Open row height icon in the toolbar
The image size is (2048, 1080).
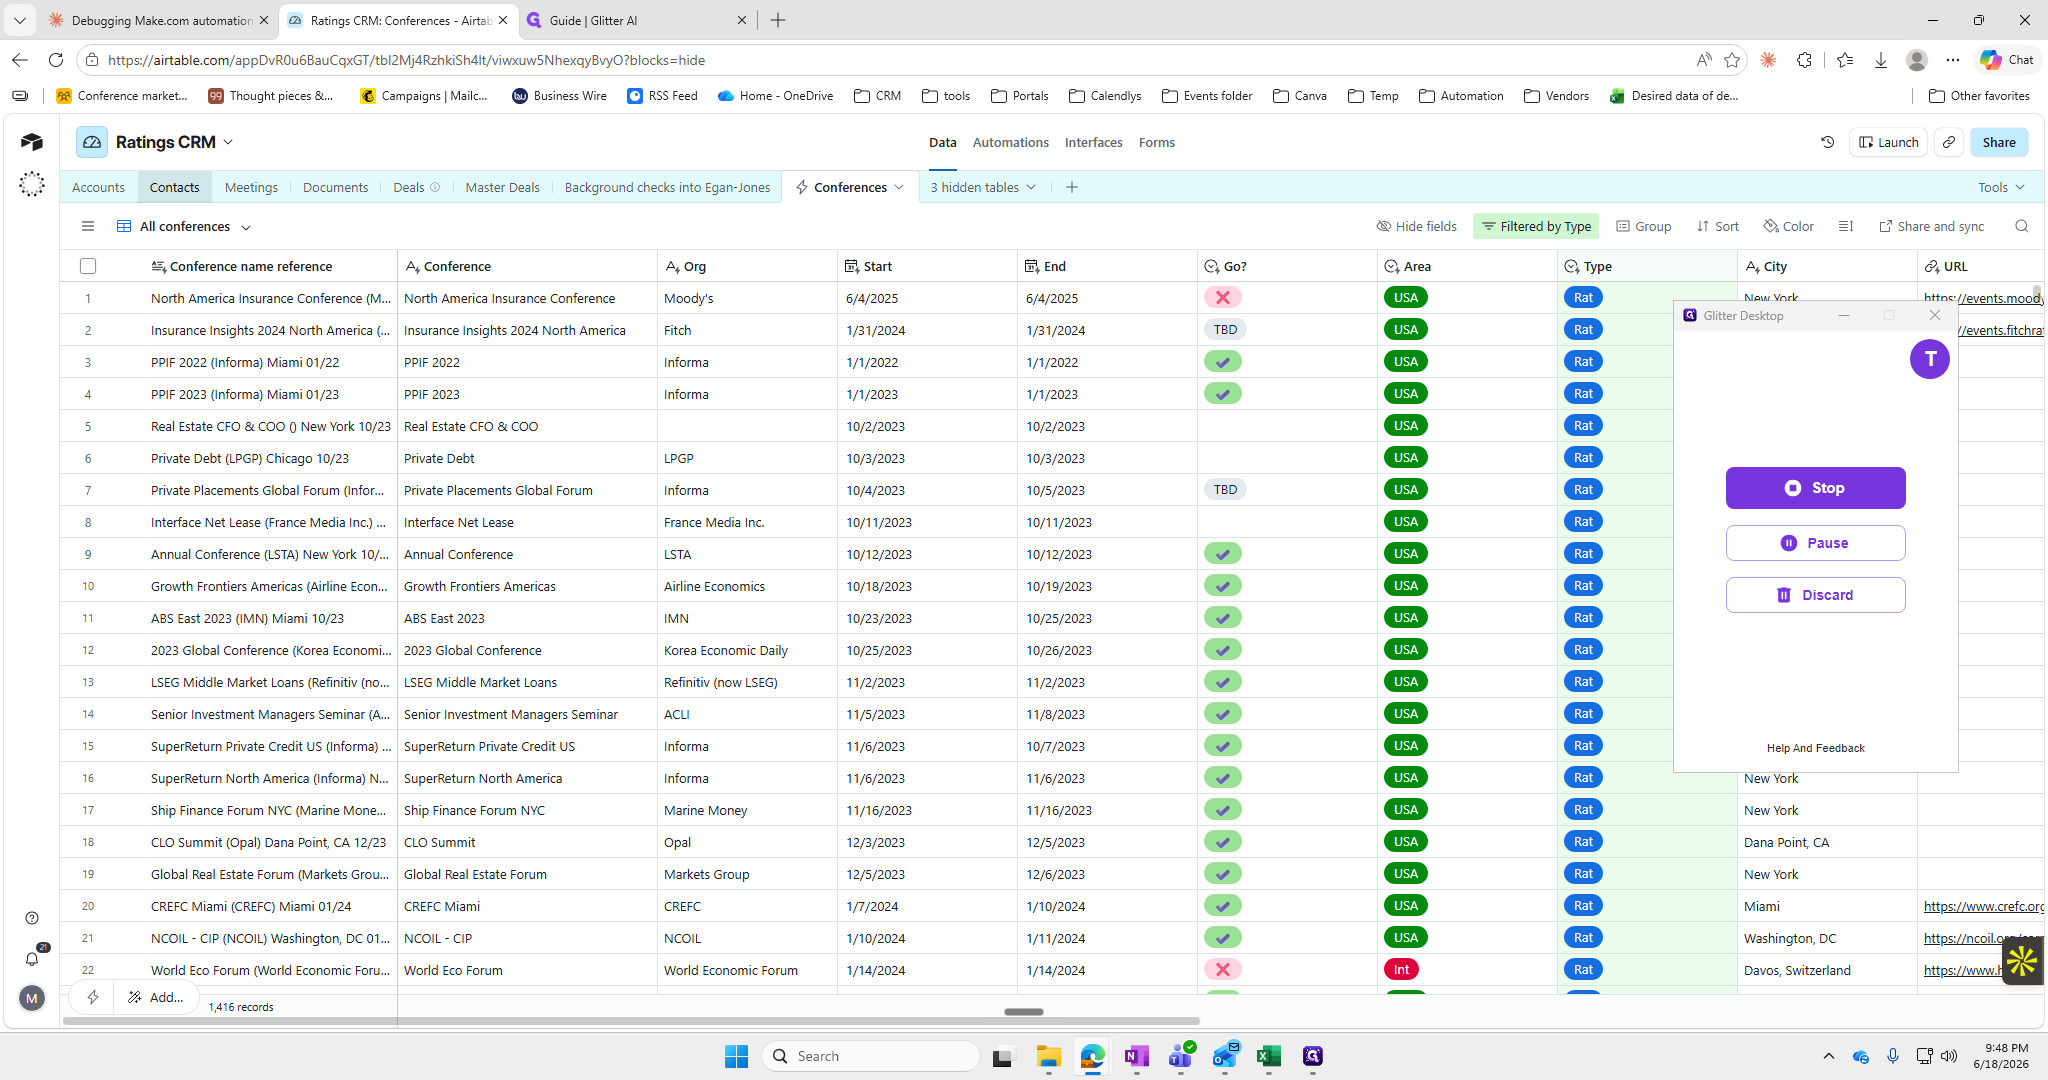(1846, 226)
